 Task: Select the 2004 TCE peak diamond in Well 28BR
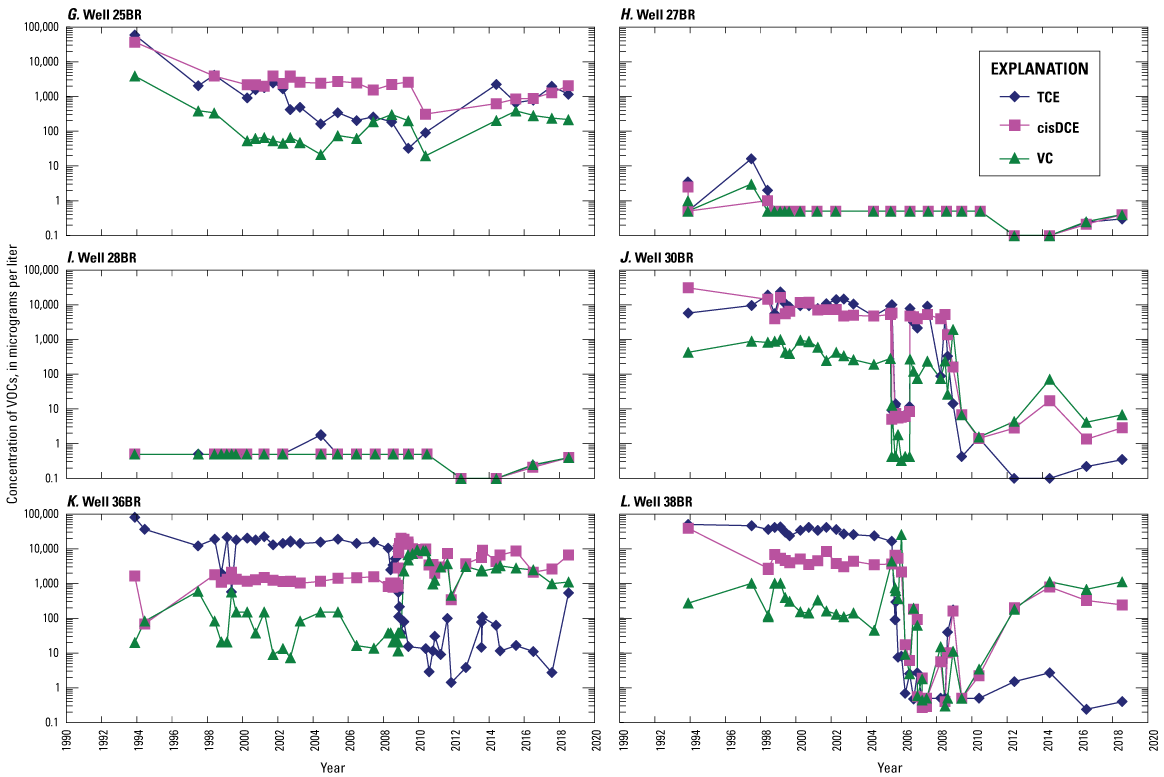(320, 435)
